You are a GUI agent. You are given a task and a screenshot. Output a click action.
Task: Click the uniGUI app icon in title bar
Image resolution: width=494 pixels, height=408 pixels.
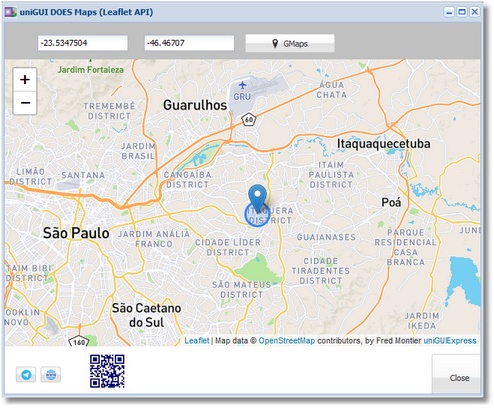(10, 12)
